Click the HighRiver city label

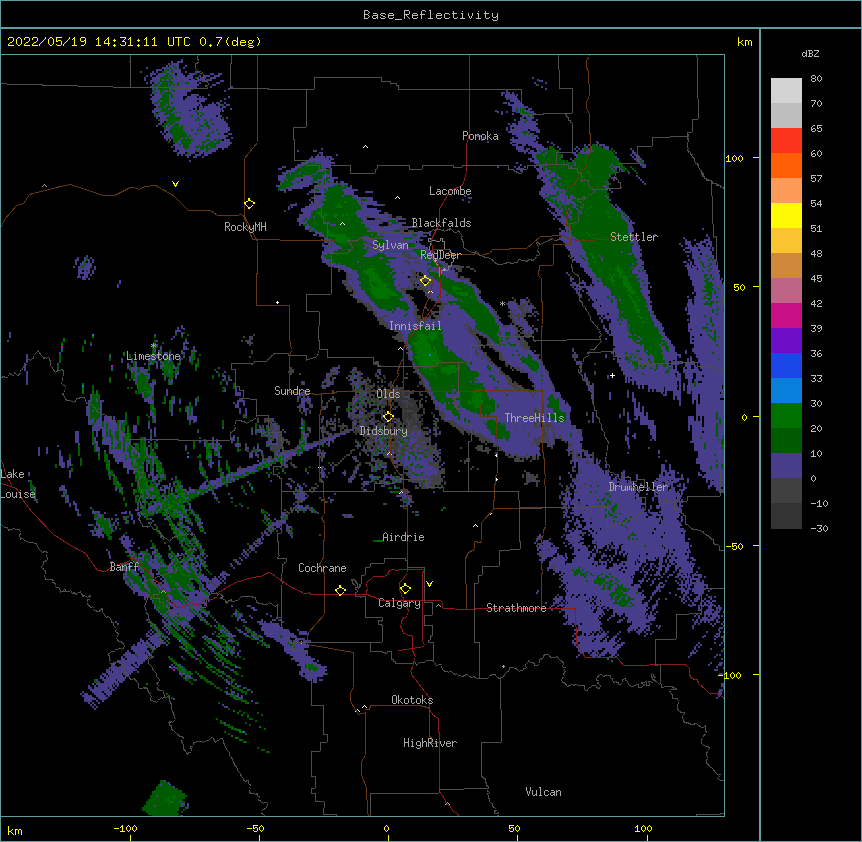[x=430, y=743]
